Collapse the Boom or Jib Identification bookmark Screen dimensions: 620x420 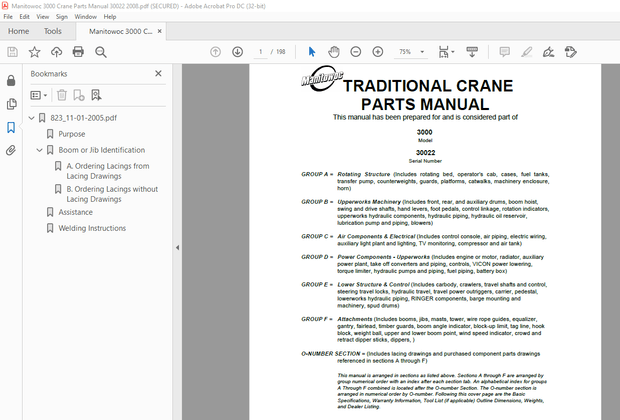click(39, 150)
